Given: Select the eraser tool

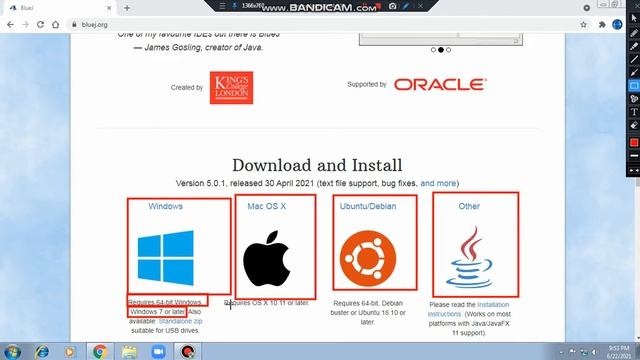Looking at the screenshot, I should click(x=633, y=125).
